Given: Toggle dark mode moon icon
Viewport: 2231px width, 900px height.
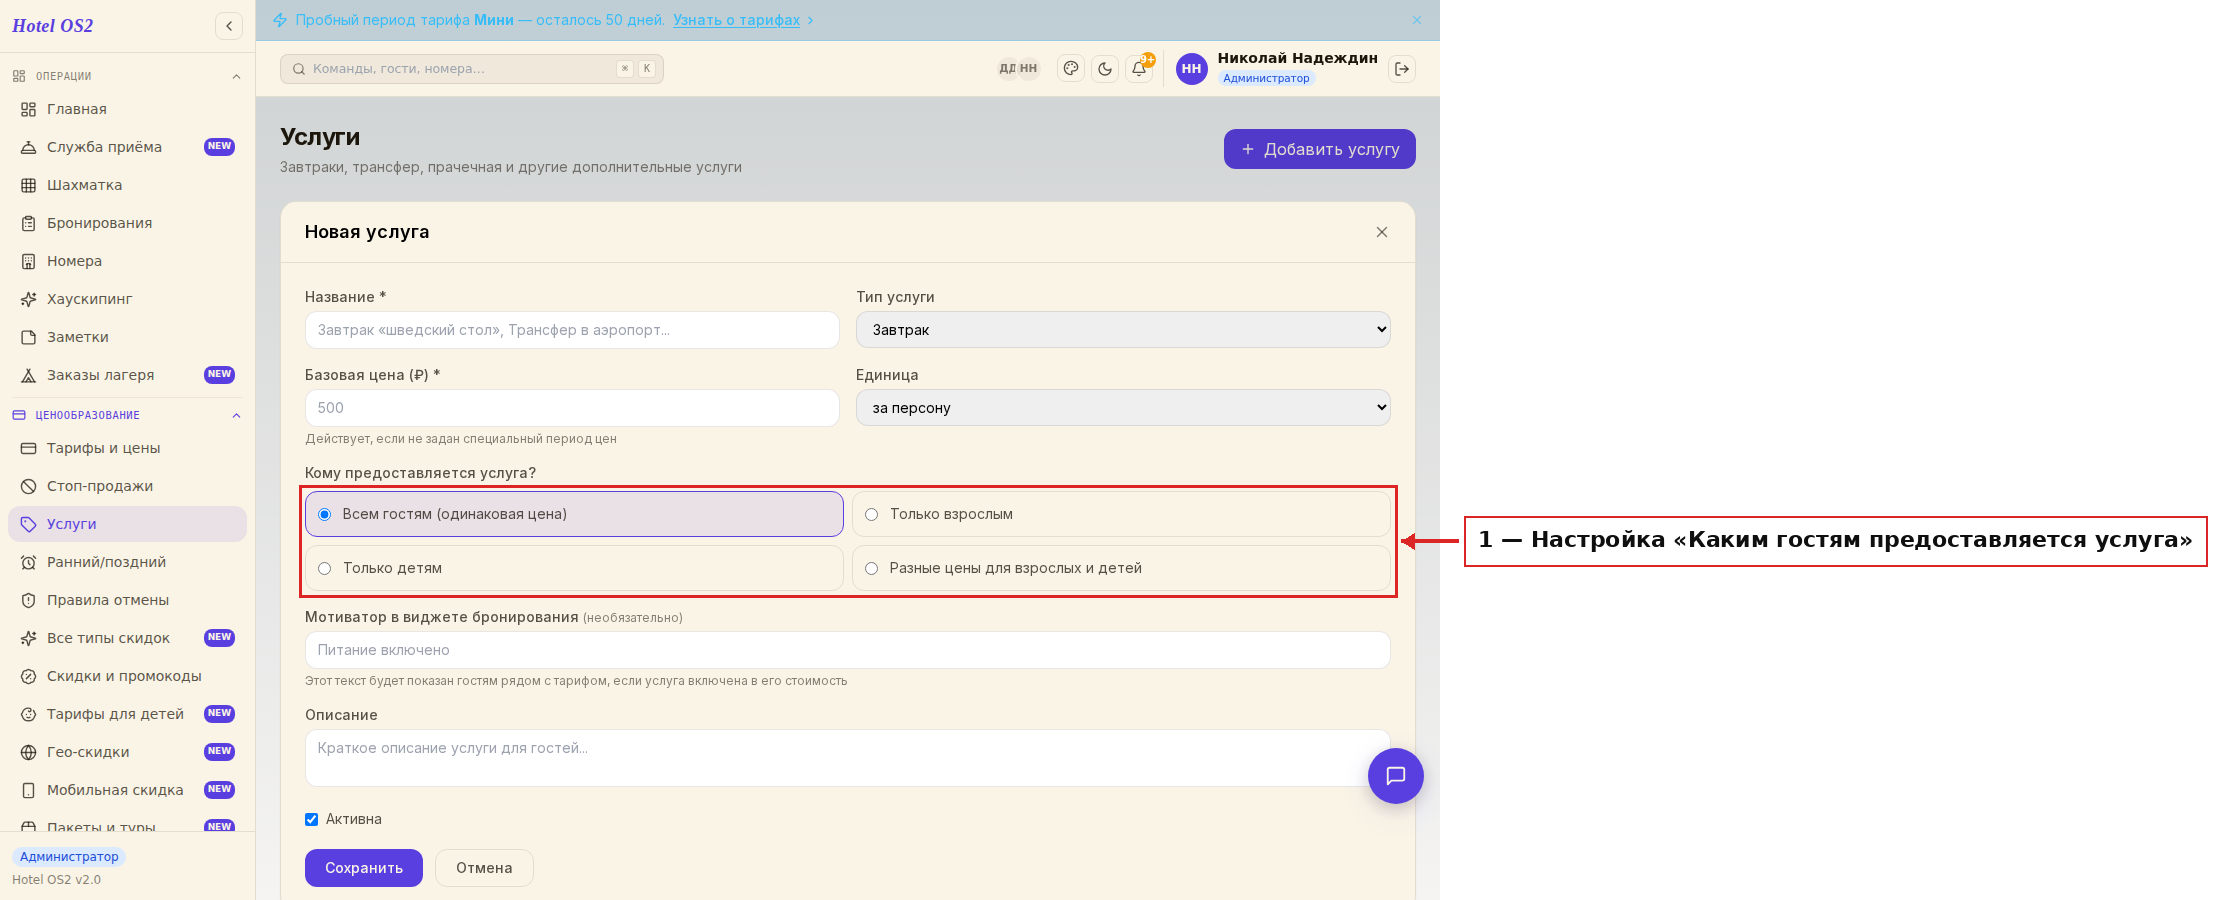Looking at the screenshot, I should point(1105,69).
